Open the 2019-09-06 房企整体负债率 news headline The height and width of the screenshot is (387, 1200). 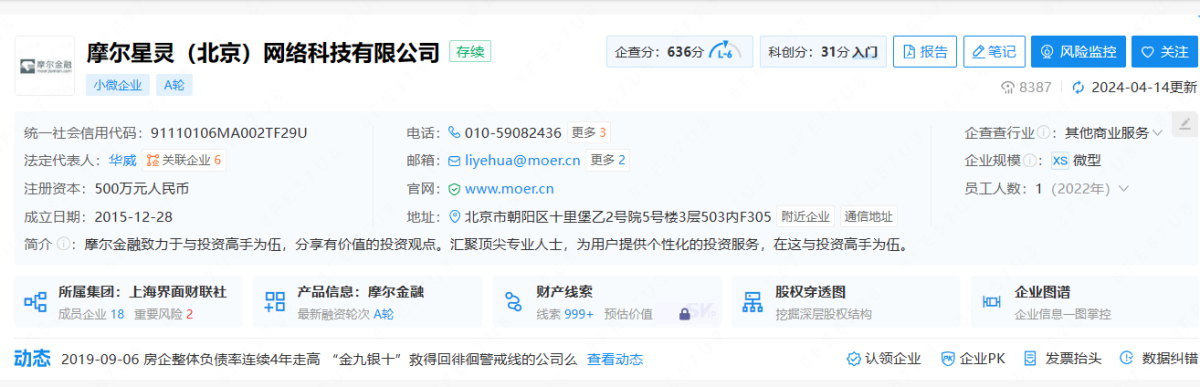pyautogui.click(x=320, y=358)
